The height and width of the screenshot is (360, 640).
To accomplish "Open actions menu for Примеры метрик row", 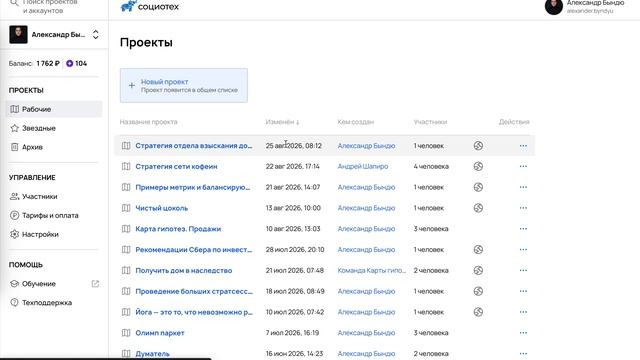I will click(523, 187).
